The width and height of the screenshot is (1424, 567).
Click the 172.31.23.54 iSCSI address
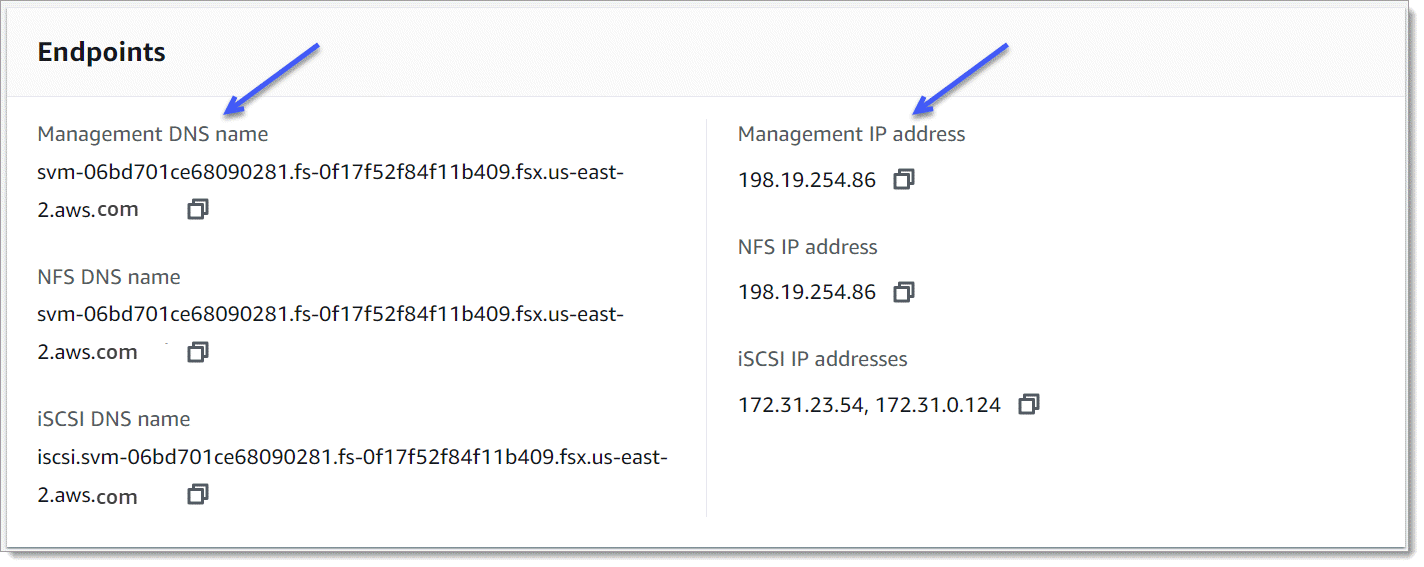800,406
